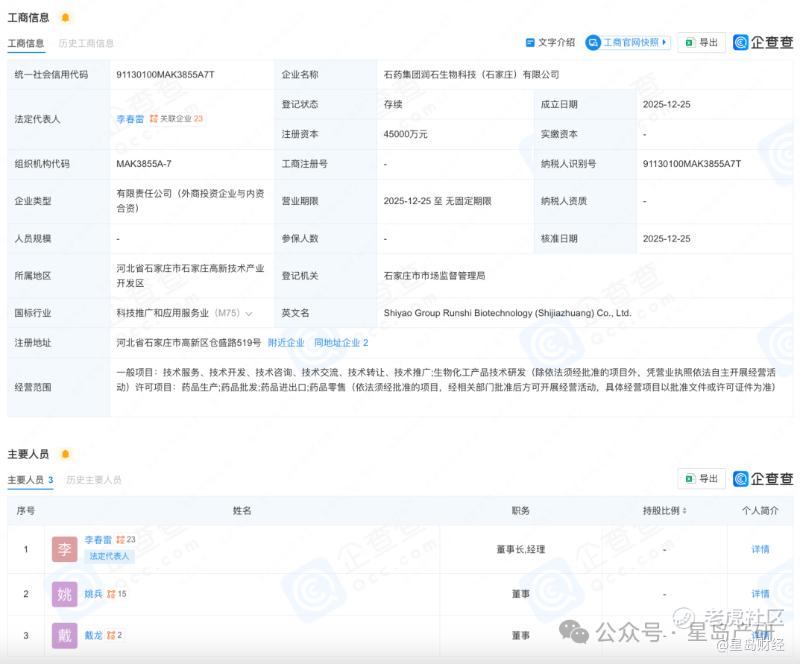Click the 法定代表人 tag under 李春雷
This screenshot has width=800, height=664.
pos(109,556)
